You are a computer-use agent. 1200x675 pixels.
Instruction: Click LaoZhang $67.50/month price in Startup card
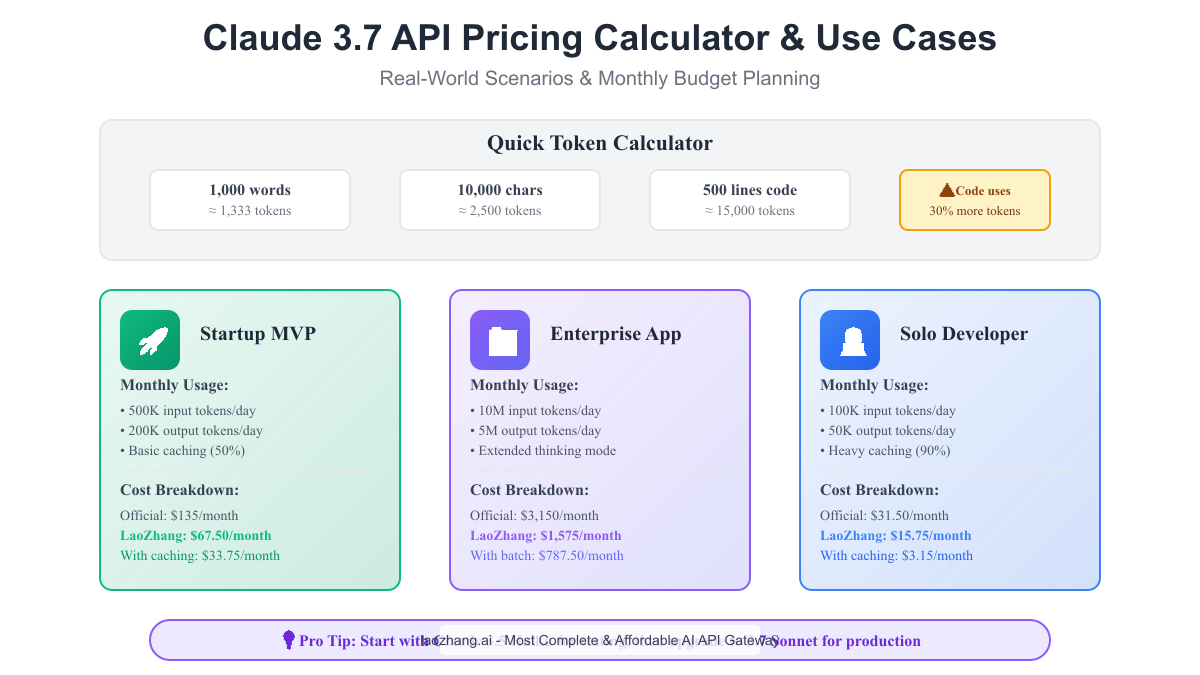coord(196,536)
